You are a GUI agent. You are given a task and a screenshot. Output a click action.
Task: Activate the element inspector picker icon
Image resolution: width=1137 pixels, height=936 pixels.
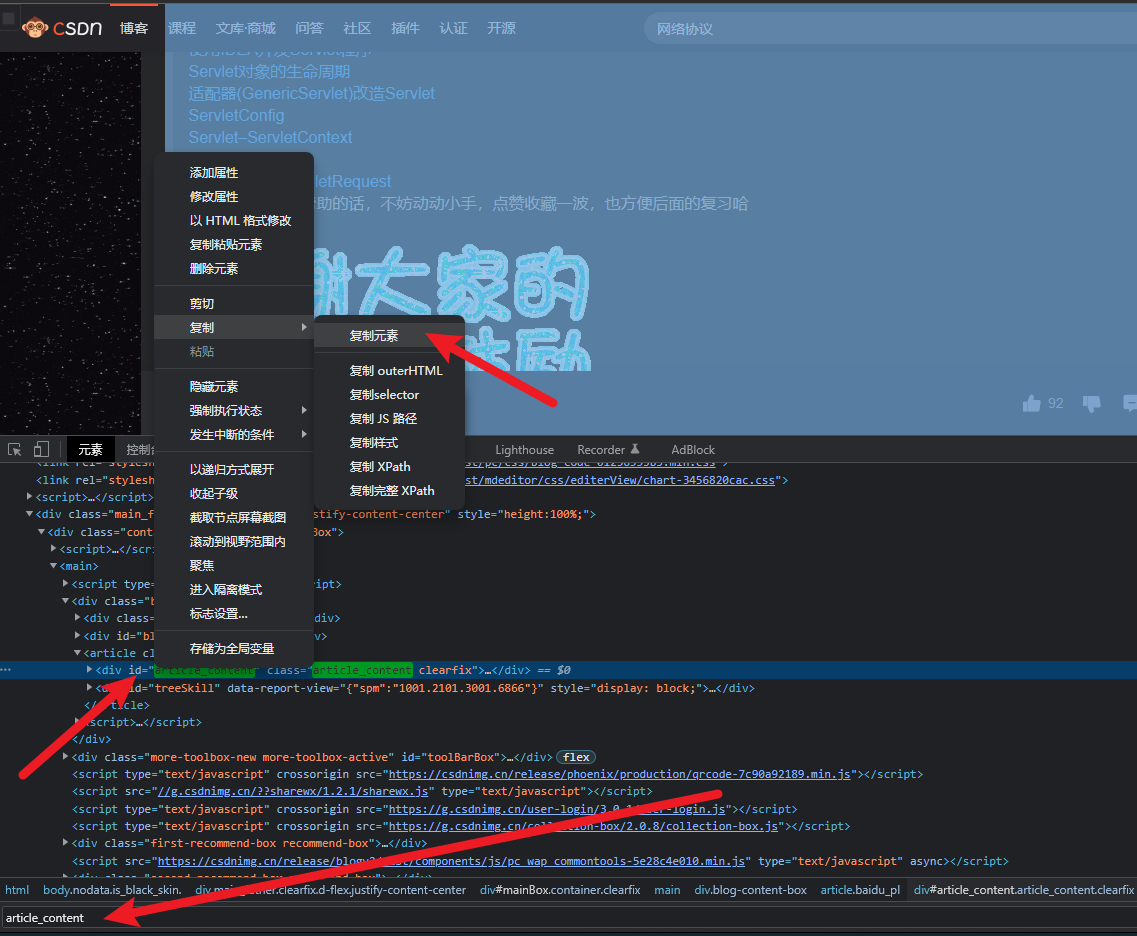[x=15, y=450]
